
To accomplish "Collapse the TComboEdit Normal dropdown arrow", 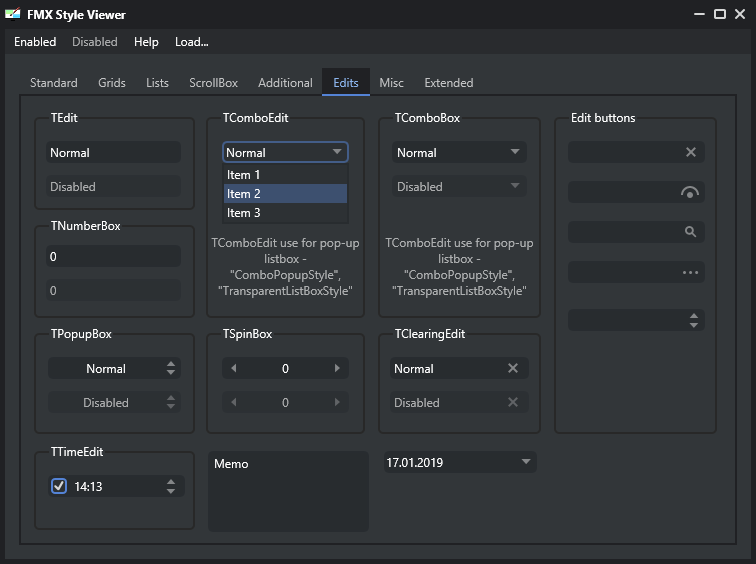I will [x=337, y=152].
